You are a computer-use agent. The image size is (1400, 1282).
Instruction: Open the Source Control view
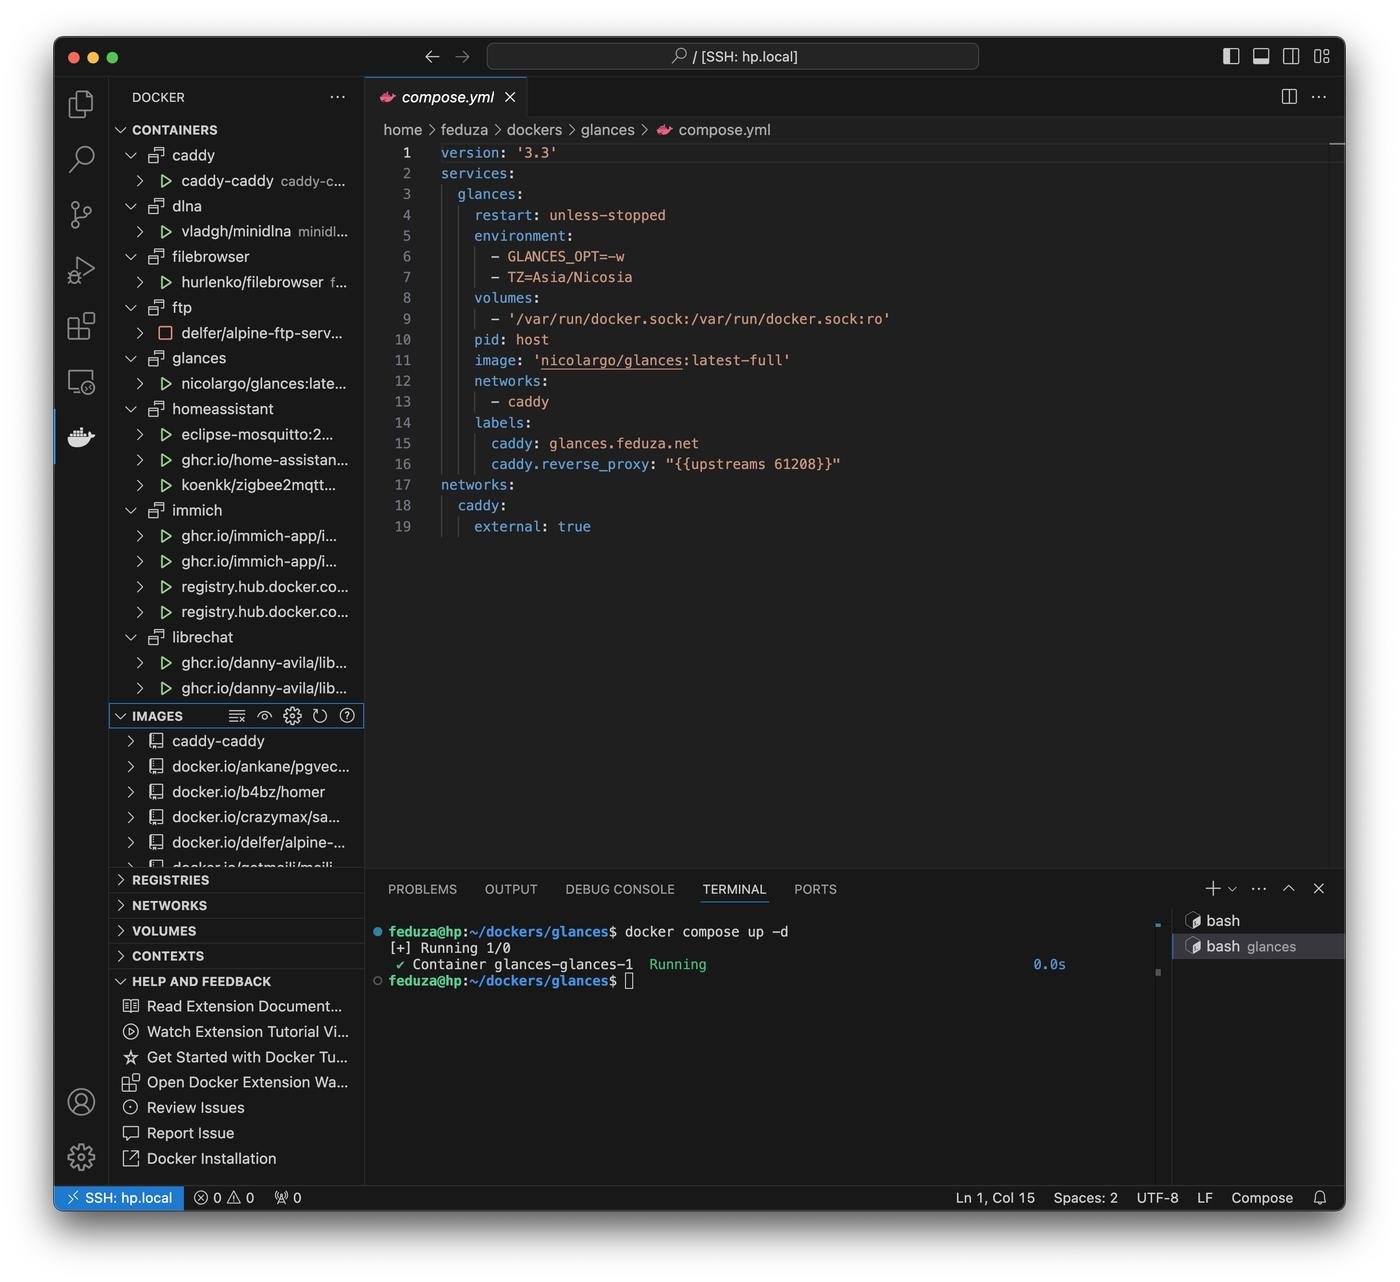[x=81, y=214]
